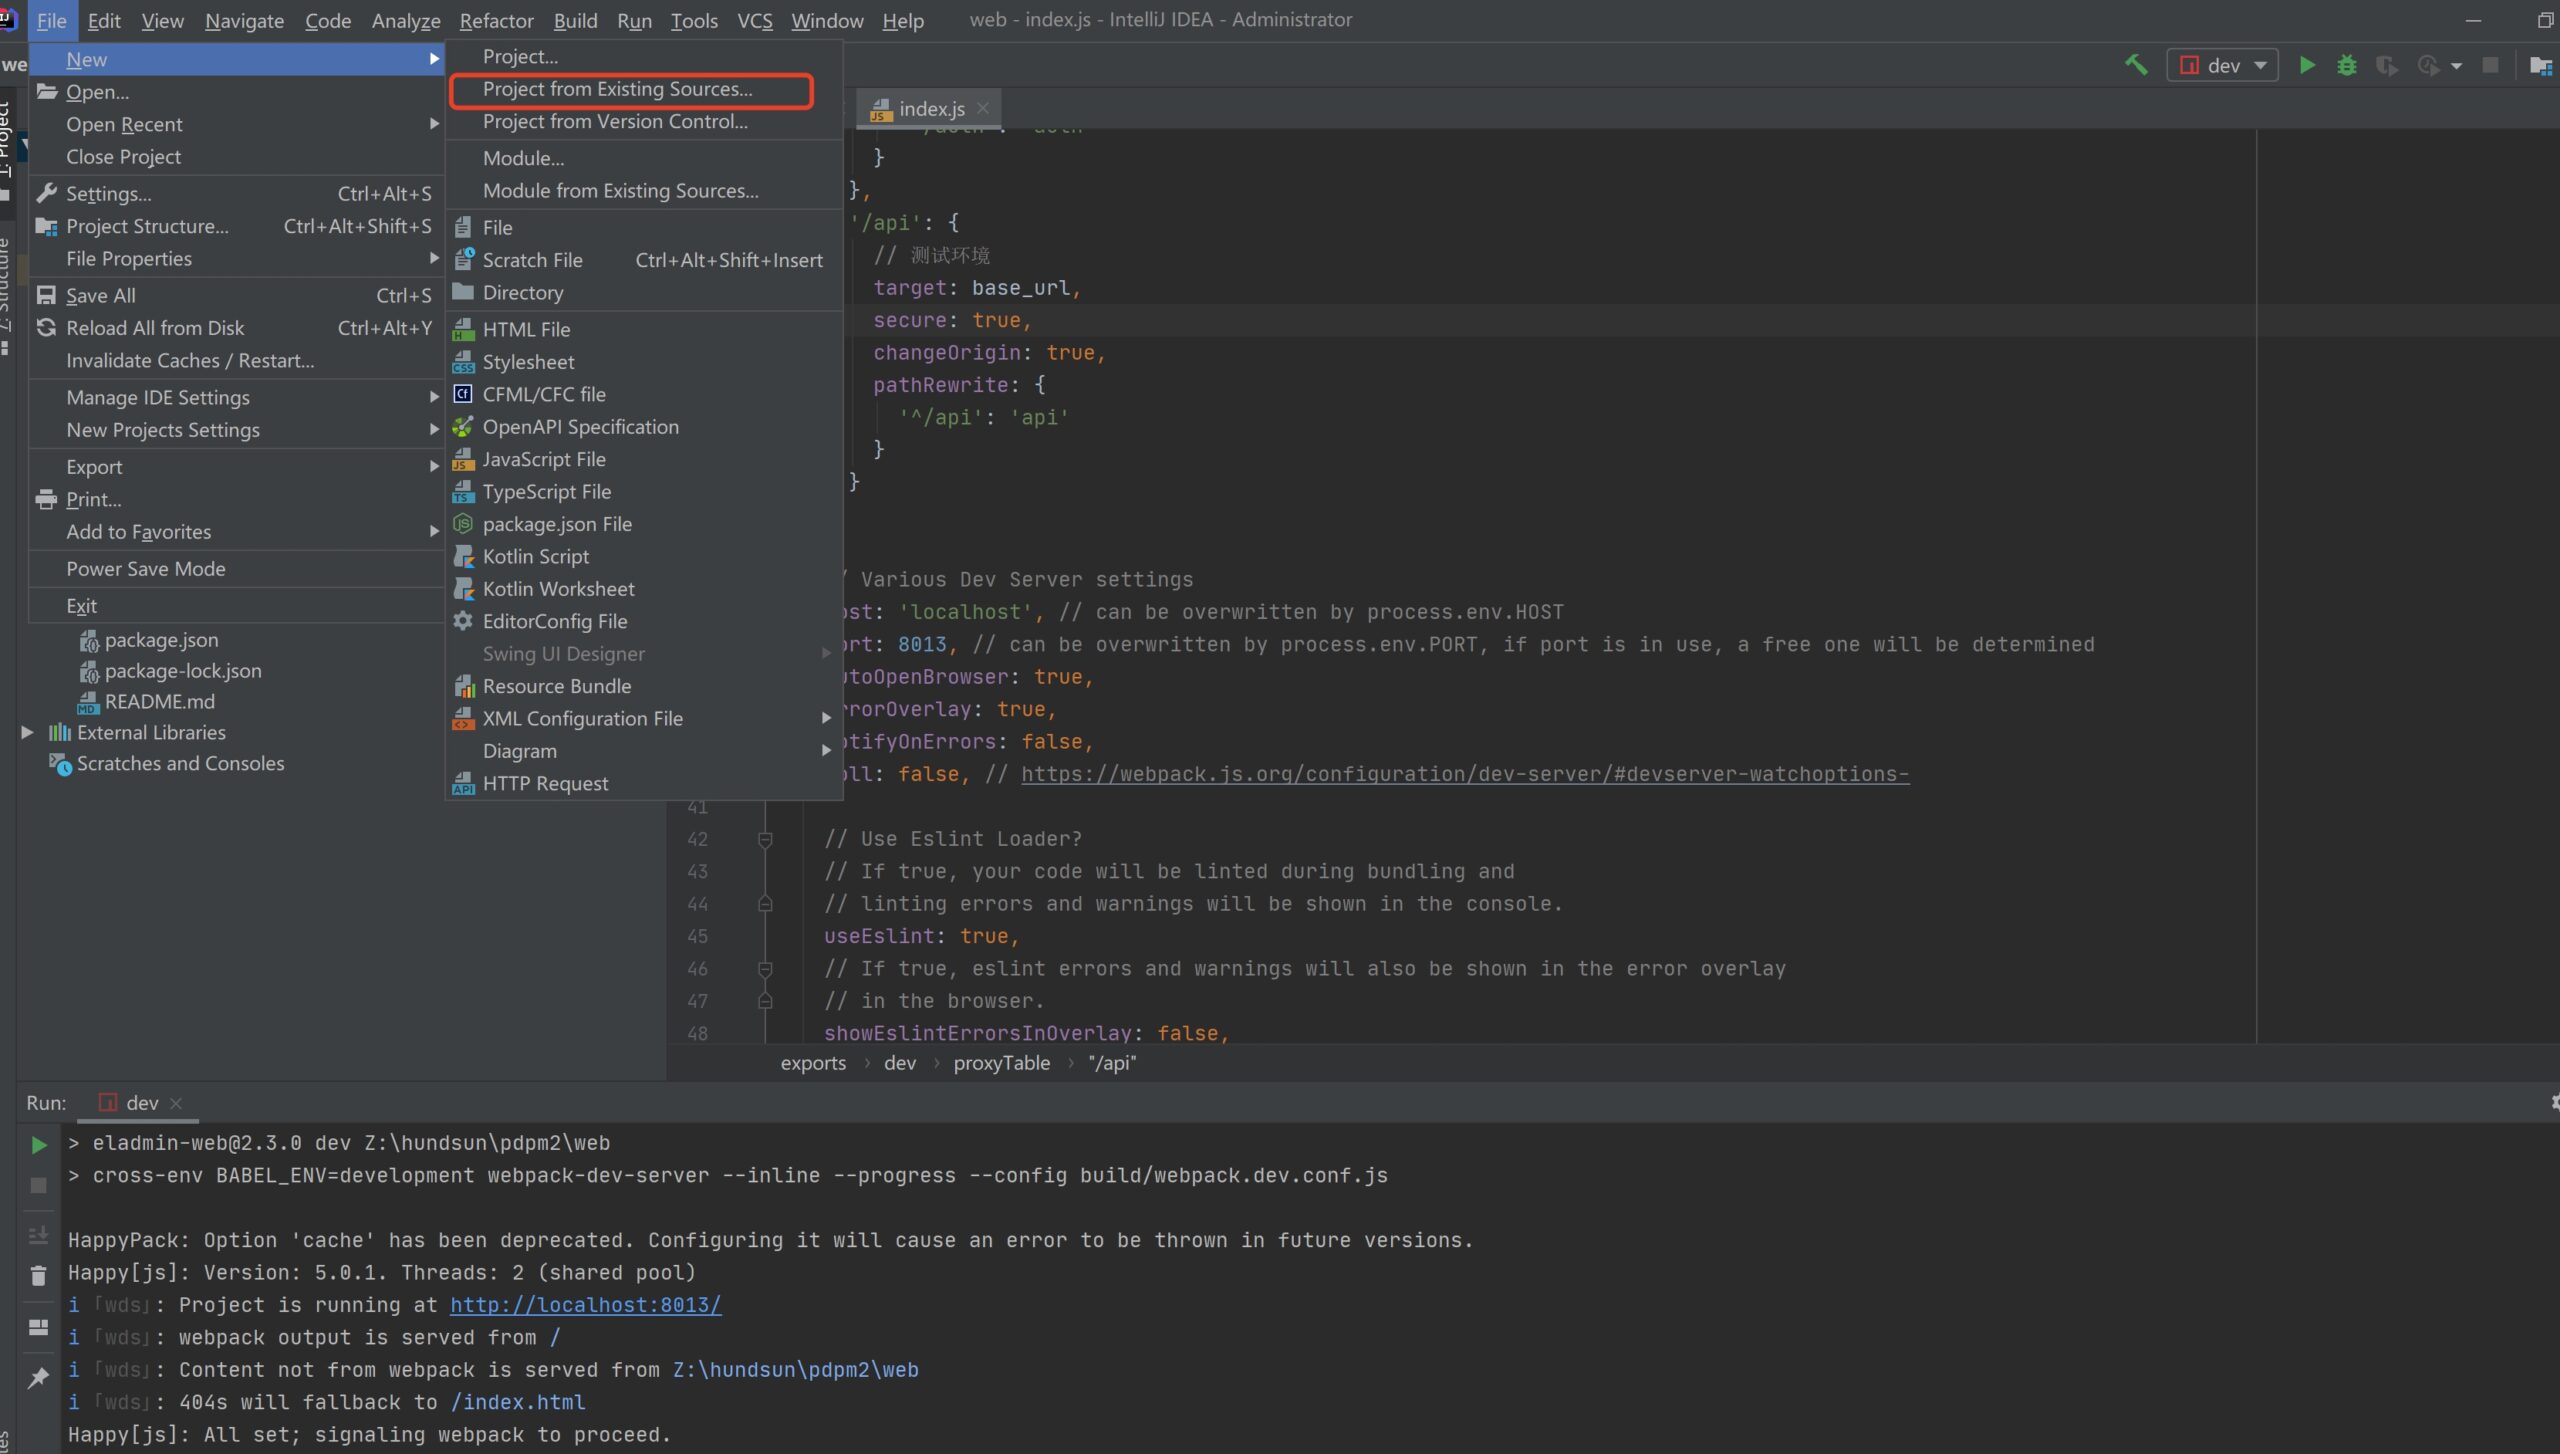This screenshot has width=2560, height=1454.
Task: Expand Diagram submenu
Action: (644, 750)
